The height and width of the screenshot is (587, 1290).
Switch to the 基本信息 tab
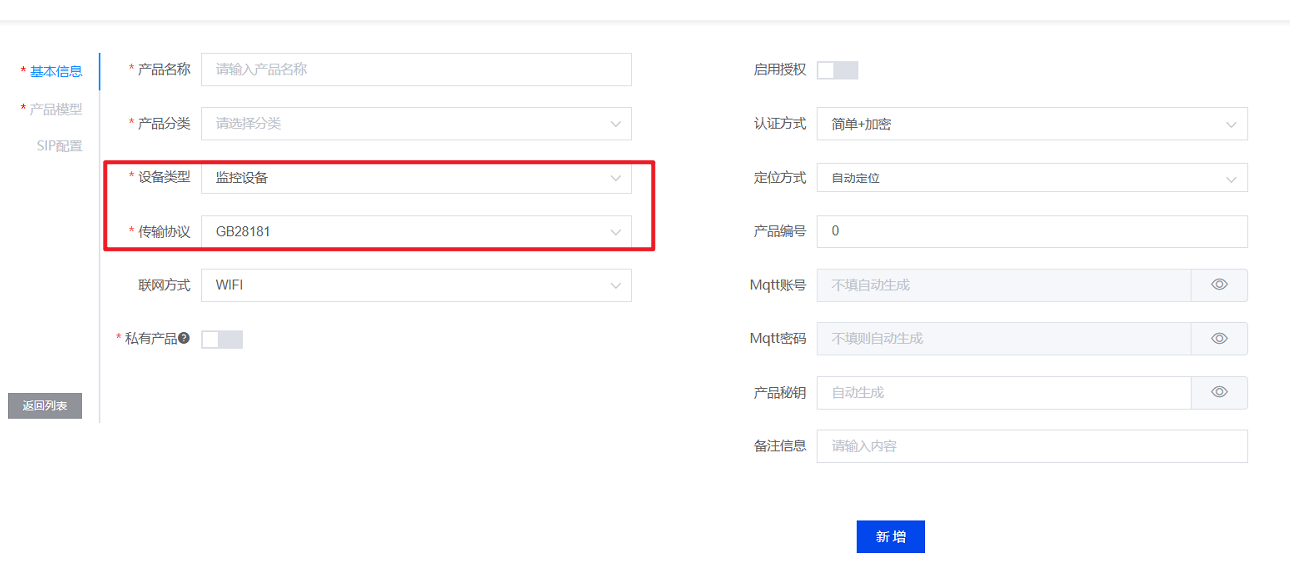[56, 71]
